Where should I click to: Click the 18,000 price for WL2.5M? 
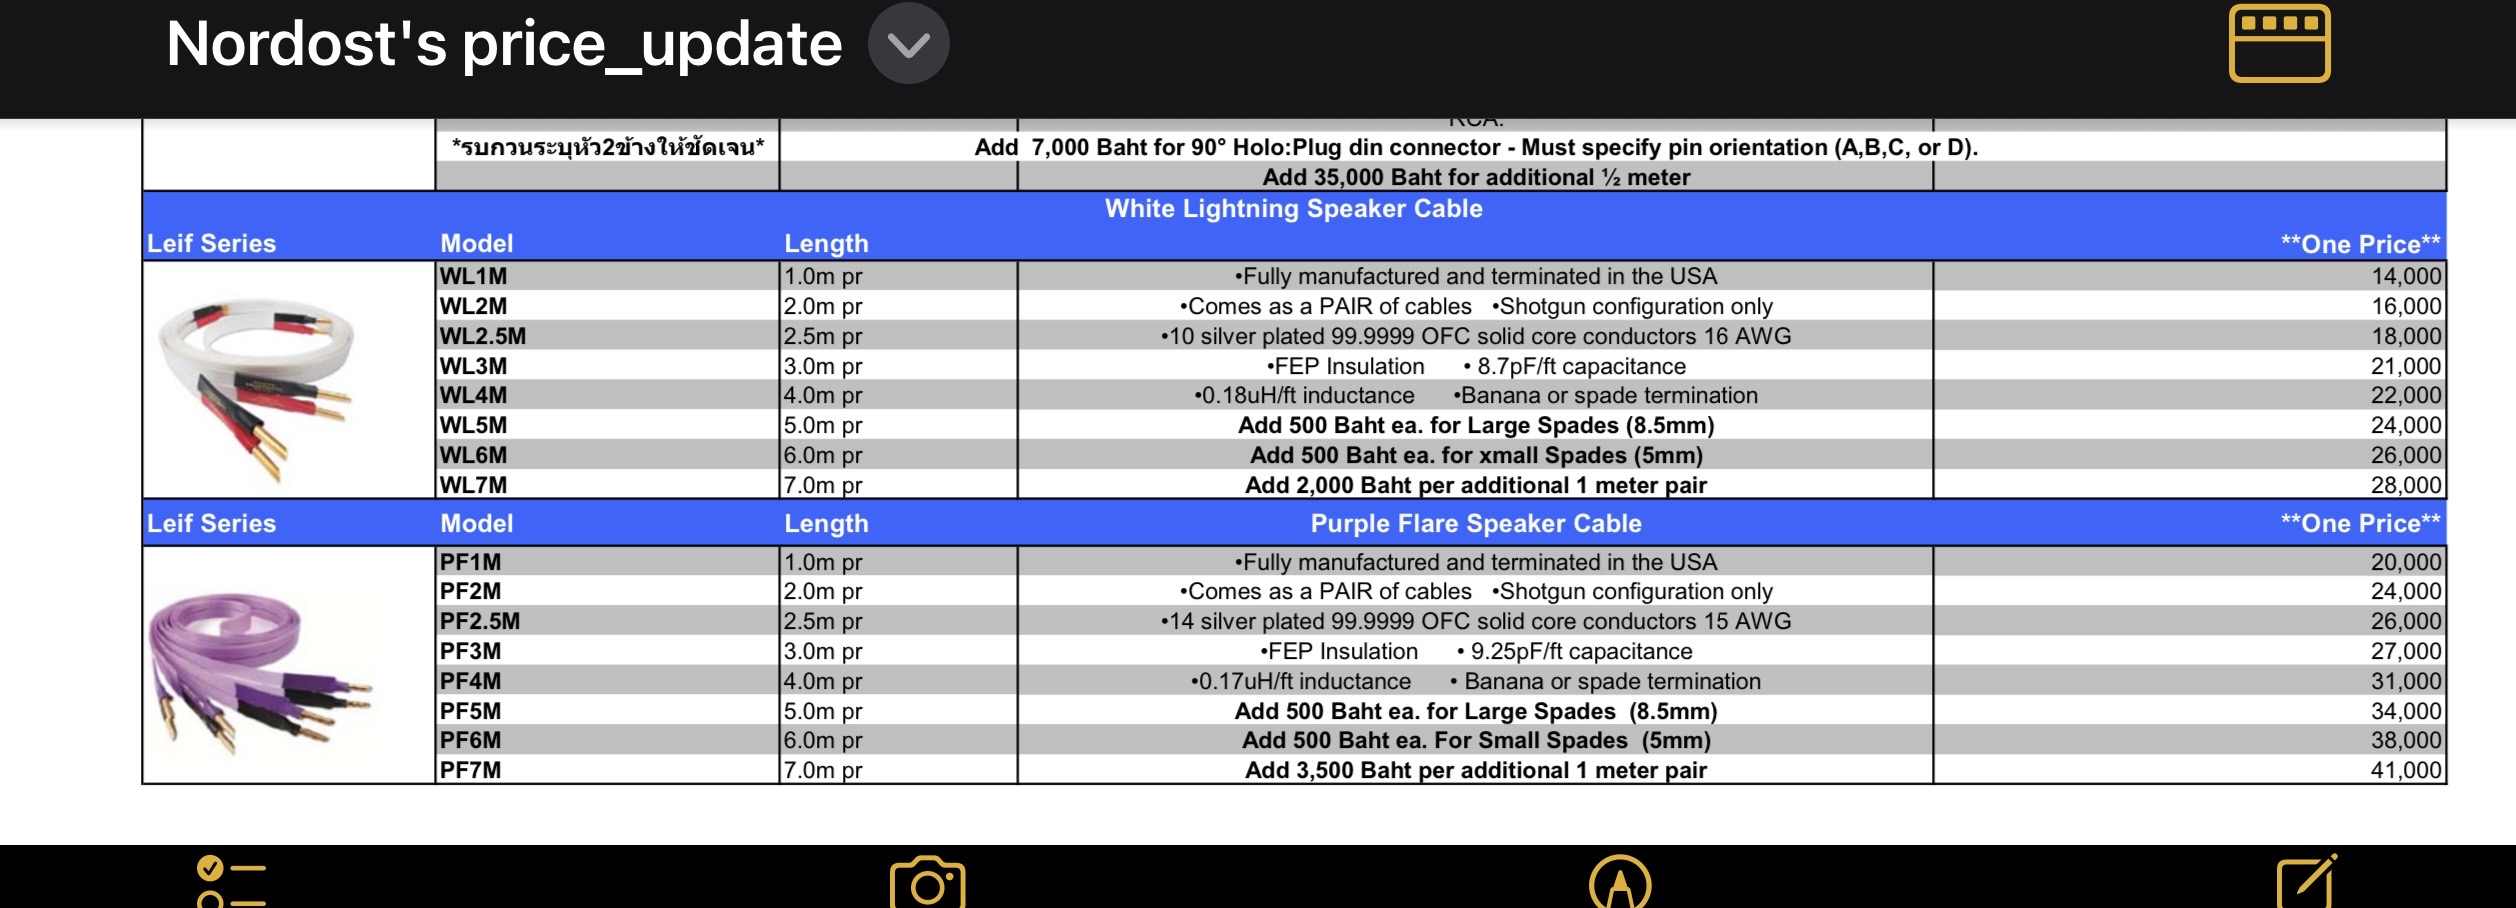click(x=2406, y=336)
